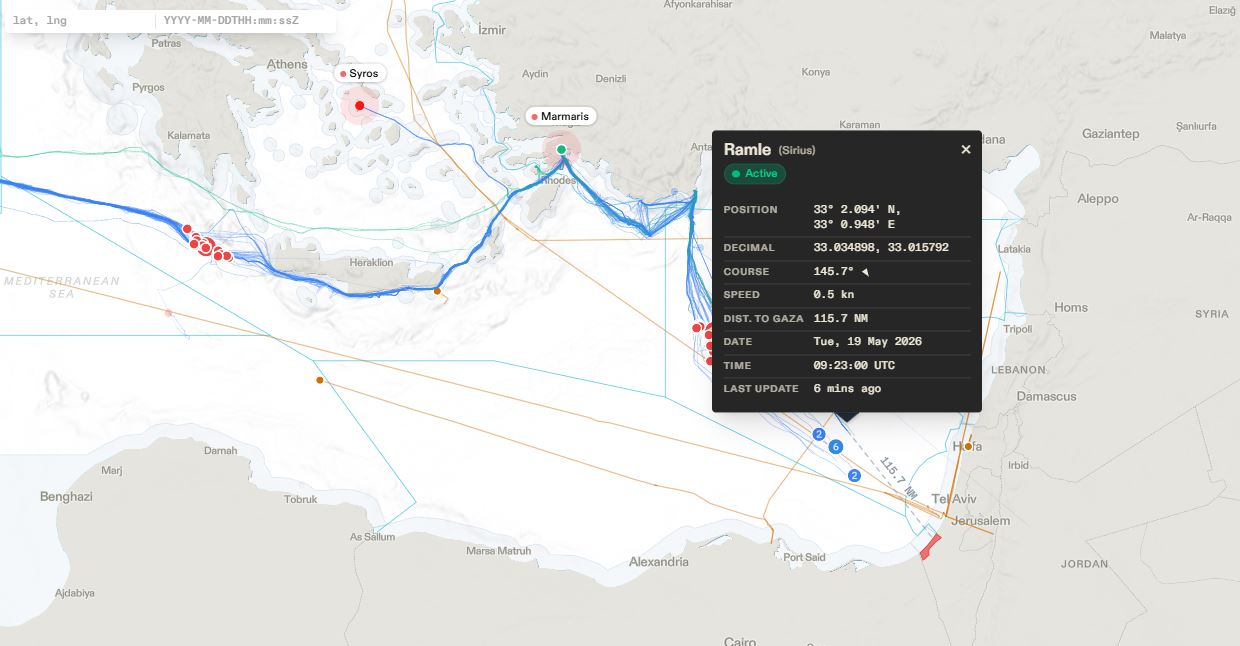The width and height of the screenshot is (1240, 646).
Task: Click the rotated 115.7 NM label on the dashed line
Action: [x=898, y=479]
